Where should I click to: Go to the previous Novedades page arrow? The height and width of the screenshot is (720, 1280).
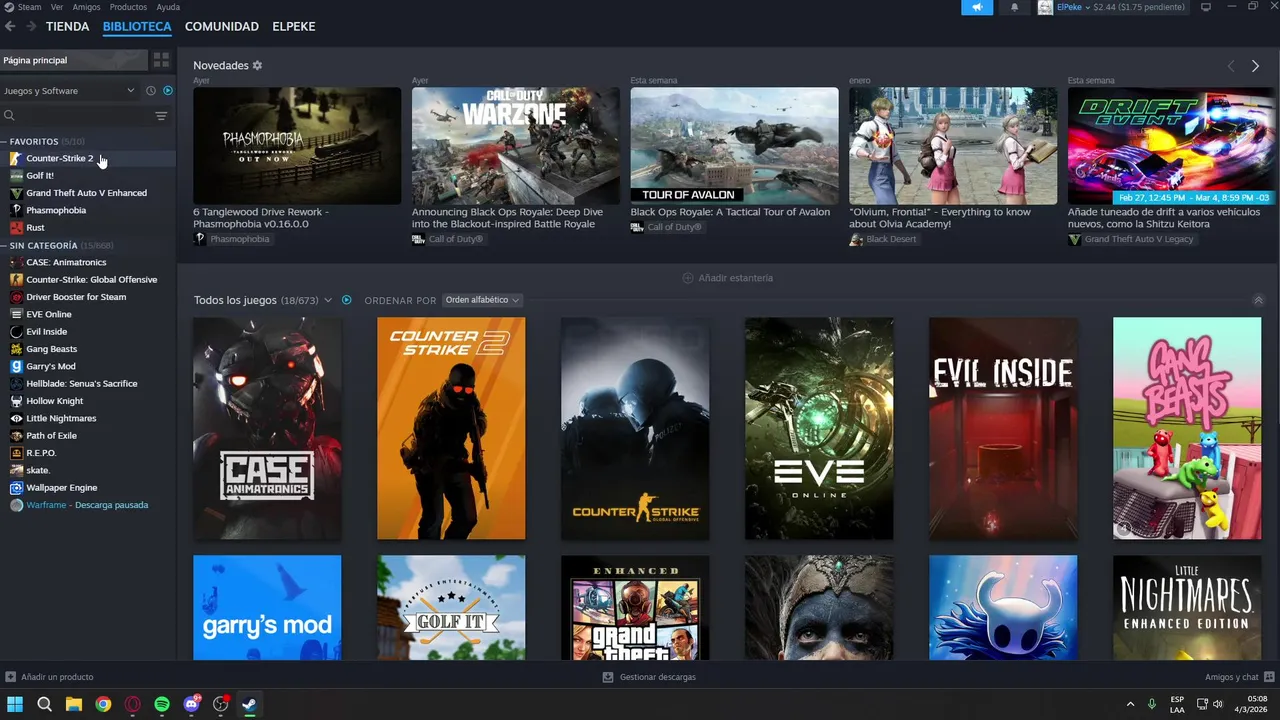(1230, 66)
